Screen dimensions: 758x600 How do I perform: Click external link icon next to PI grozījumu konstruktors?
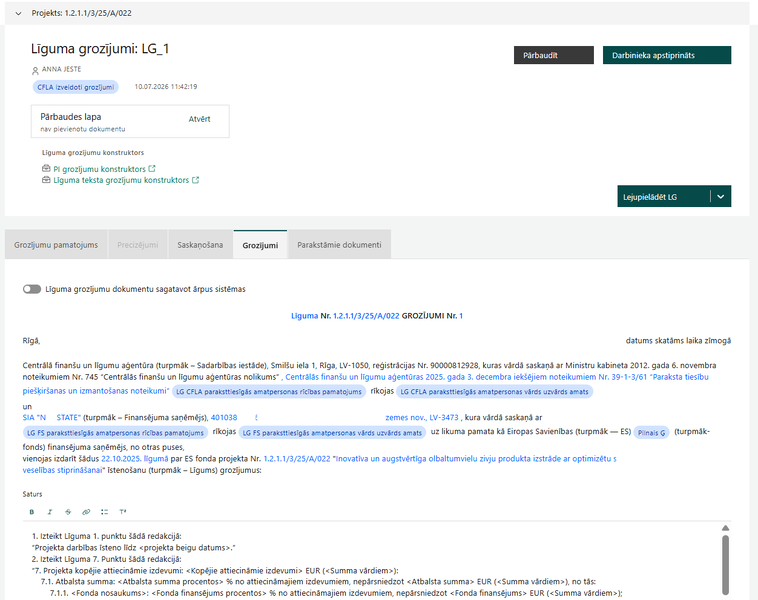click(152, 169)
